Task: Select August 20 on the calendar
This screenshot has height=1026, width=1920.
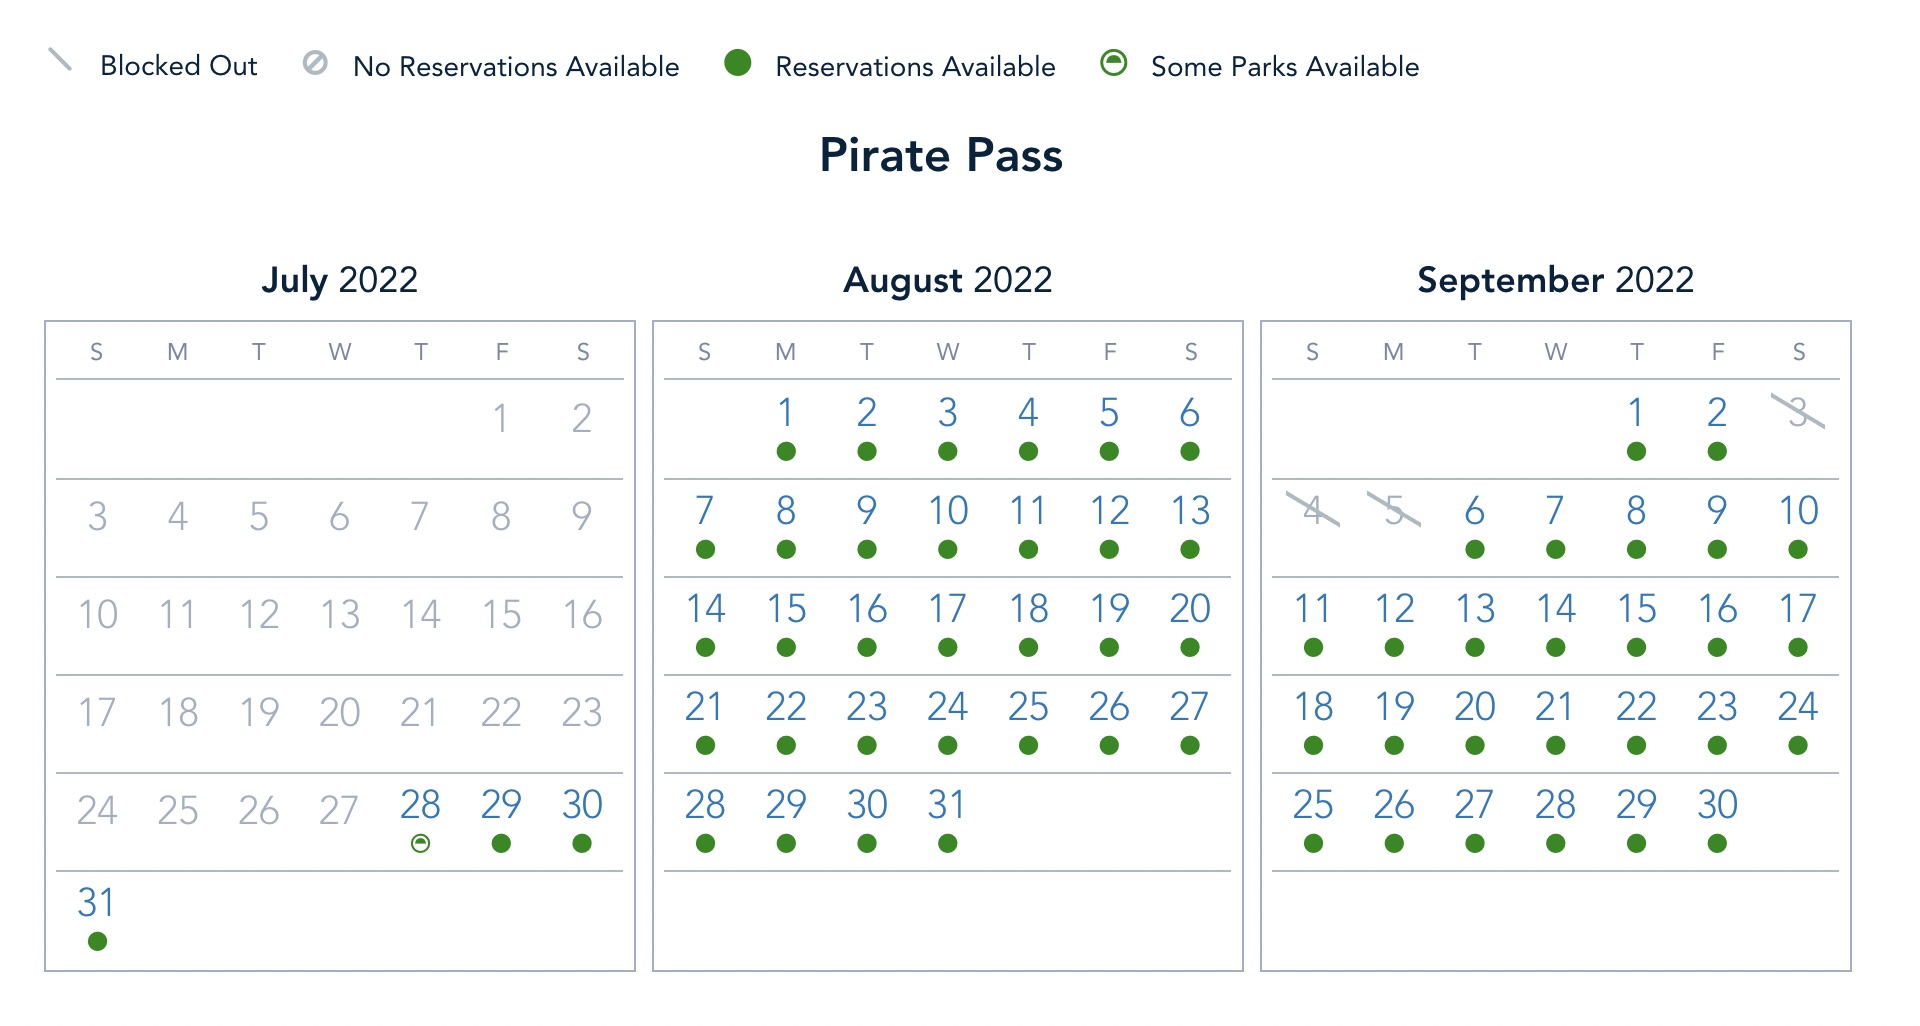Action: pos(1190,609)
